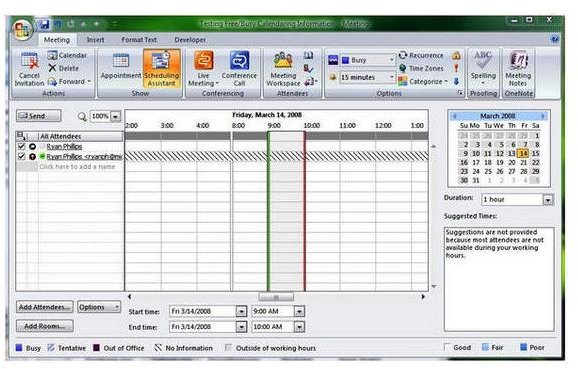Click Add Rooms button
The image size is (578, 369).
click(x=45, y=326)
